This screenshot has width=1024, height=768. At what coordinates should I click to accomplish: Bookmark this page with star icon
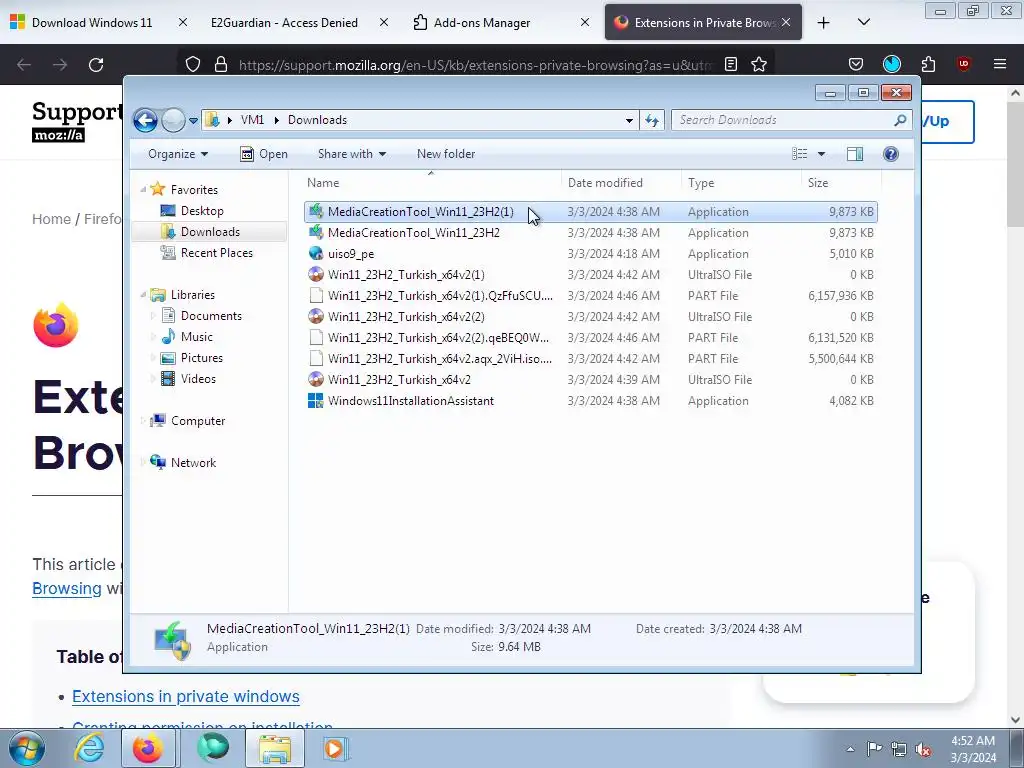coord(759,65)
